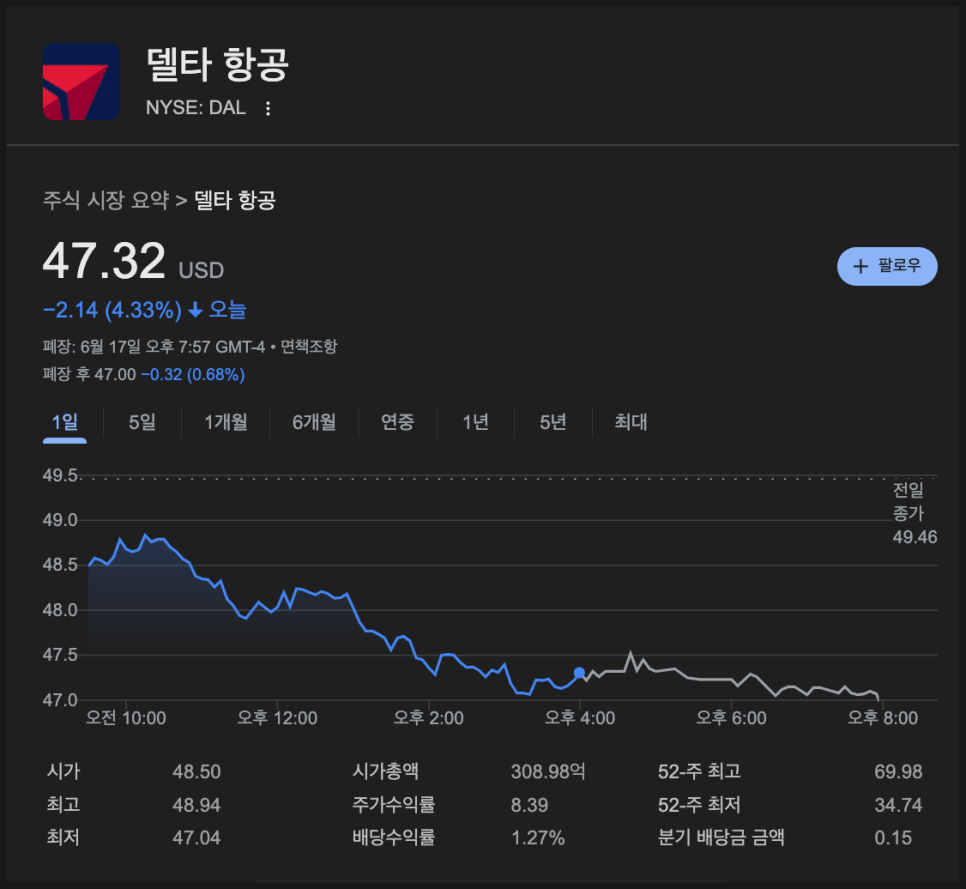The width and height of the screenshot is (966, 889).
Task: Show the 6개월 chart range
Action: coord(314,423)
